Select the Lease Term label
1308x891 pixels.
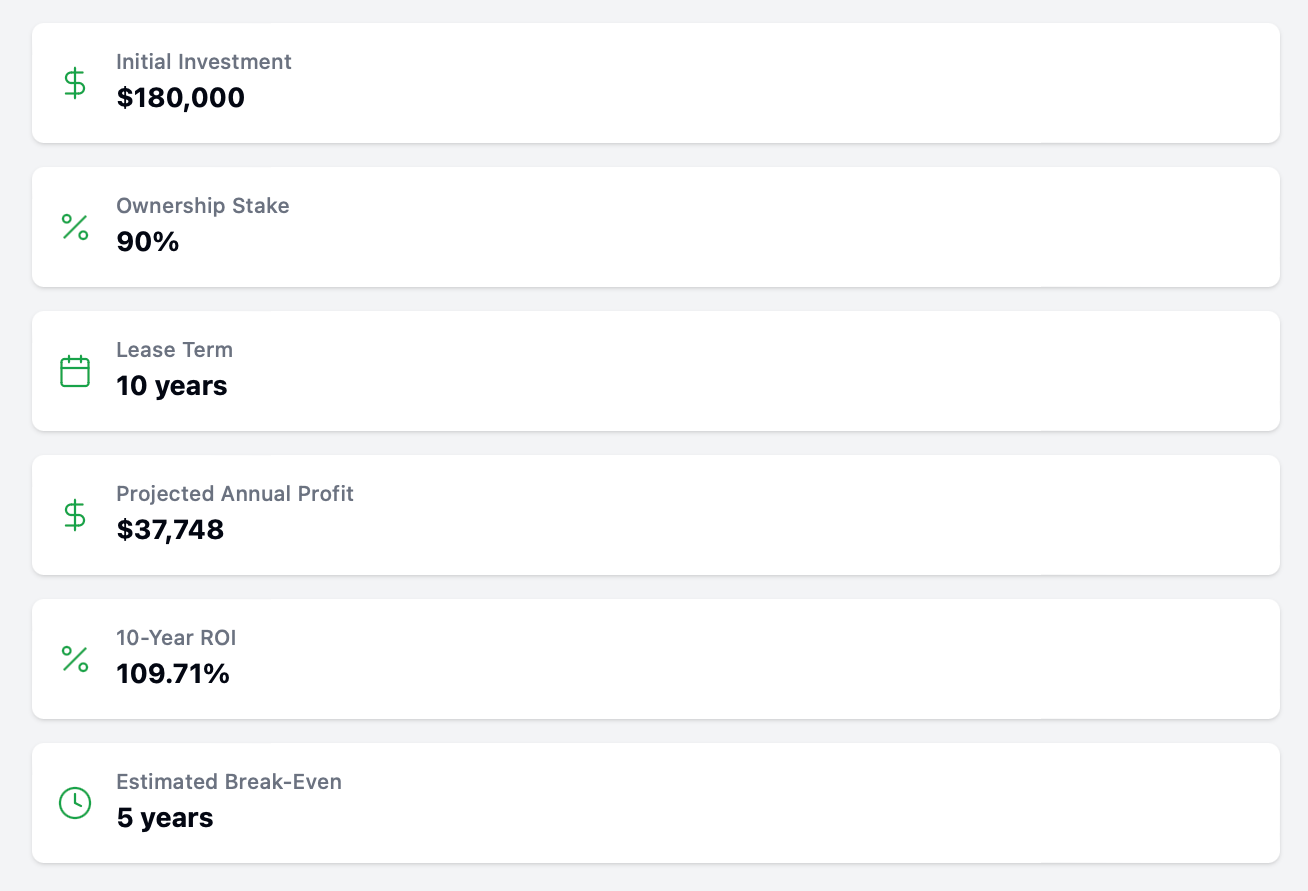(175, 349)
